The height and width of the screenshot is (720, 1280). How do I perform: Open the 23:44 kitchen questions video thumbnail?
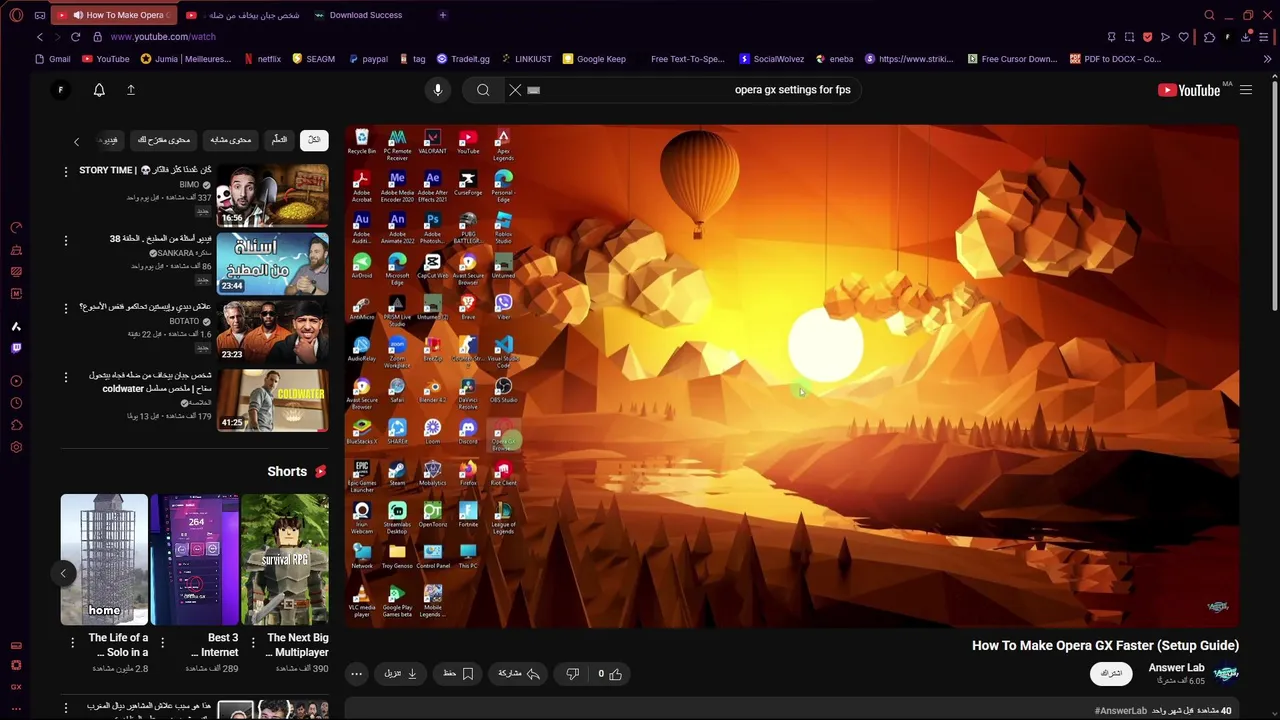click(272, 263)
